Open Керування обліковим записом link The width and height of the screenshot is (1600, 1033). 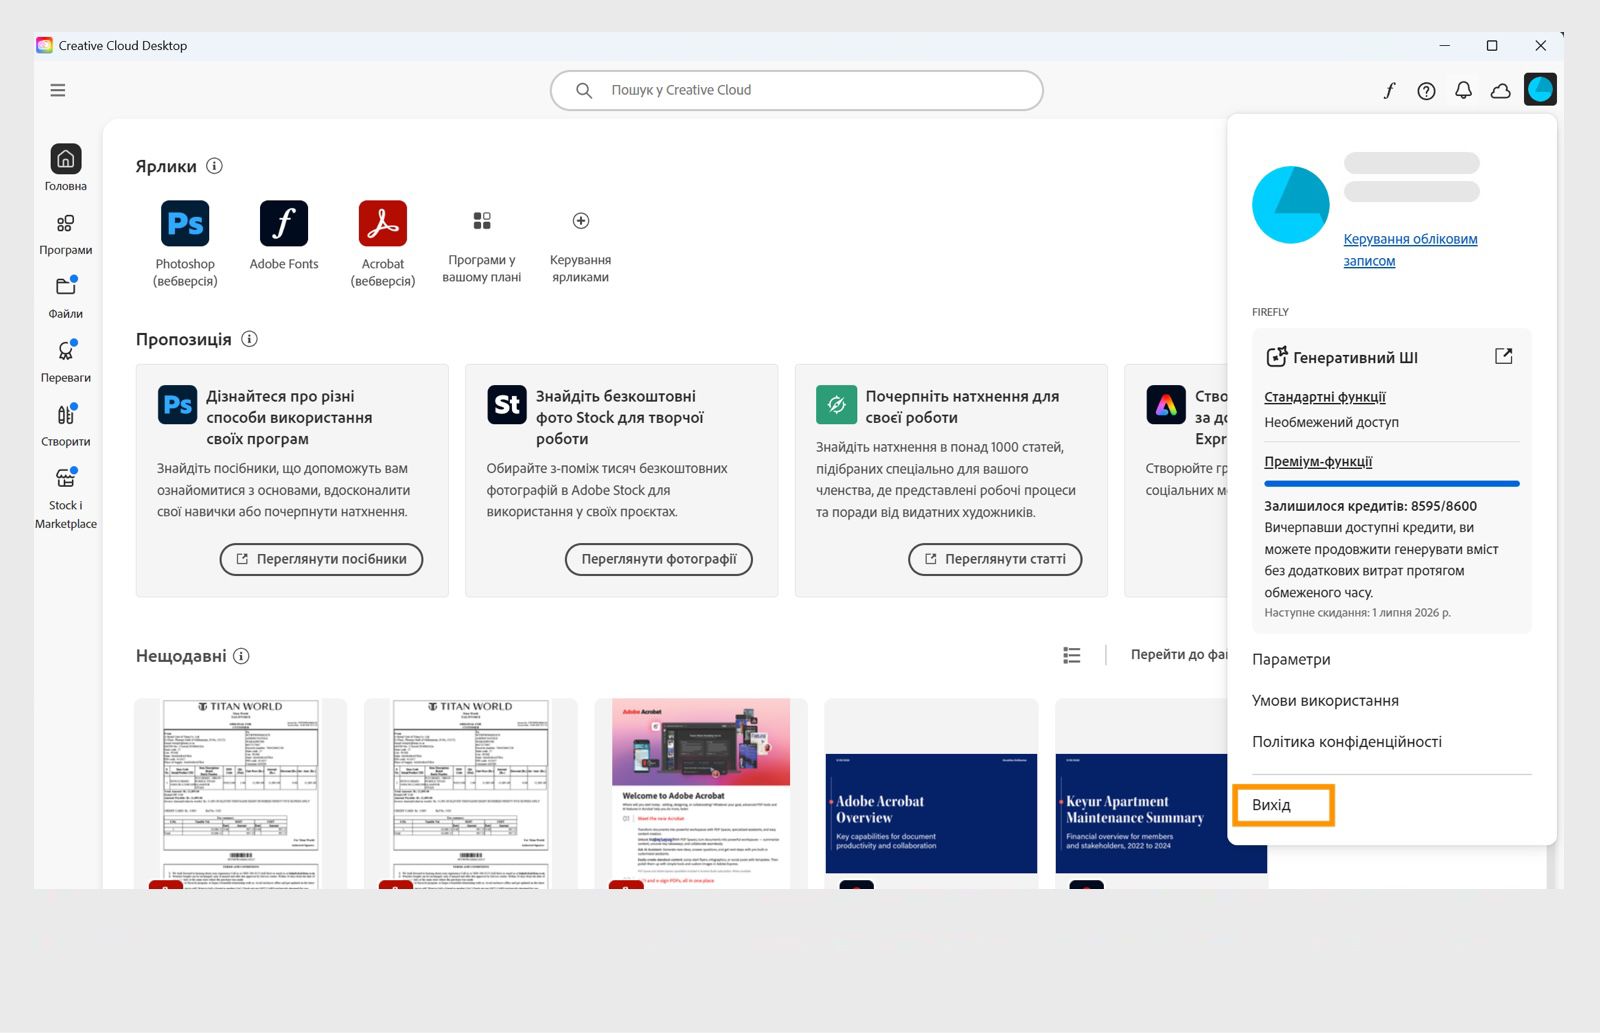pyautogui.click(x=1410, y=250)
